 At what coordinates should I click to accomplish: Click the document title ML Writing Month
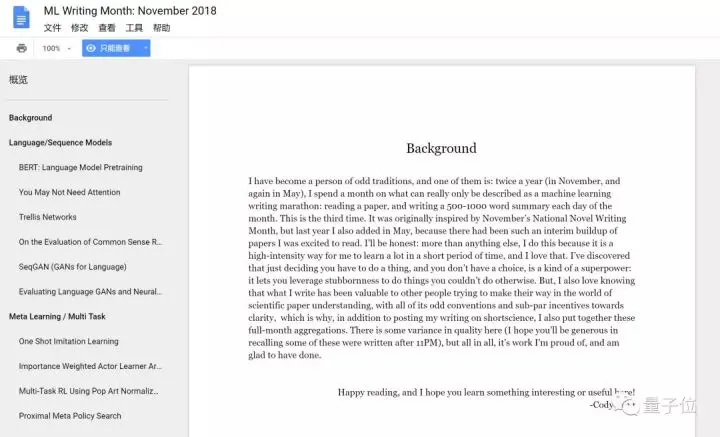[130, 11]
